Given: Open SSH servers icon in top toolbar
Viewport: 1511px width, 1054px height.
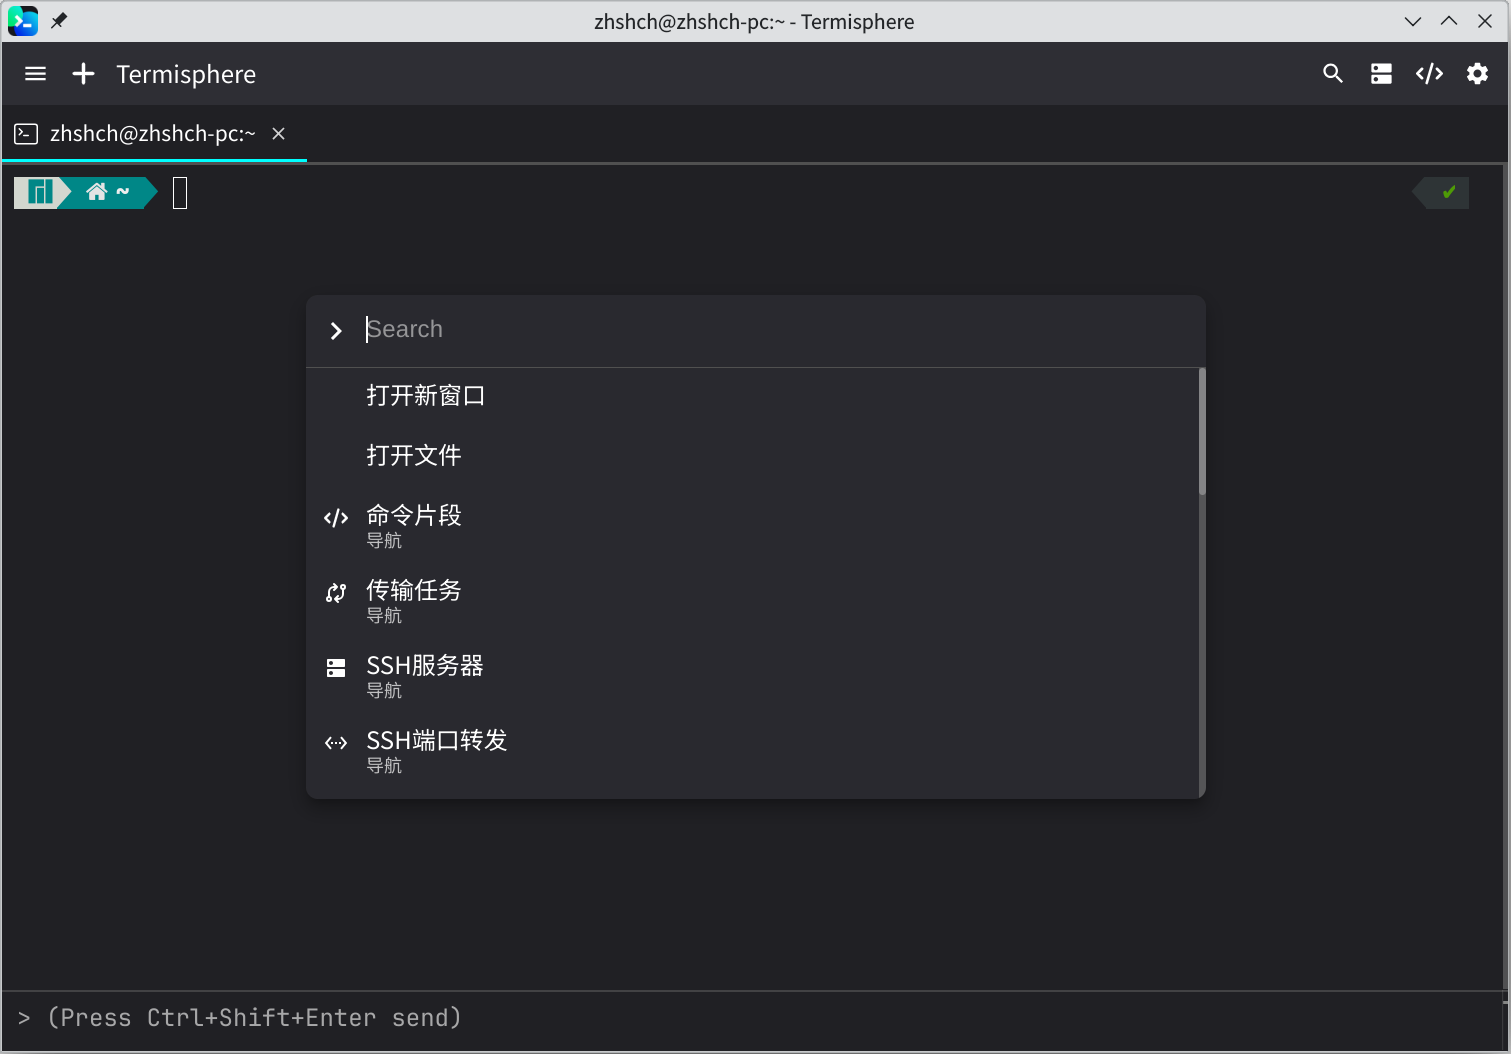Looking at the screenshot, I should pos(1381,74).
